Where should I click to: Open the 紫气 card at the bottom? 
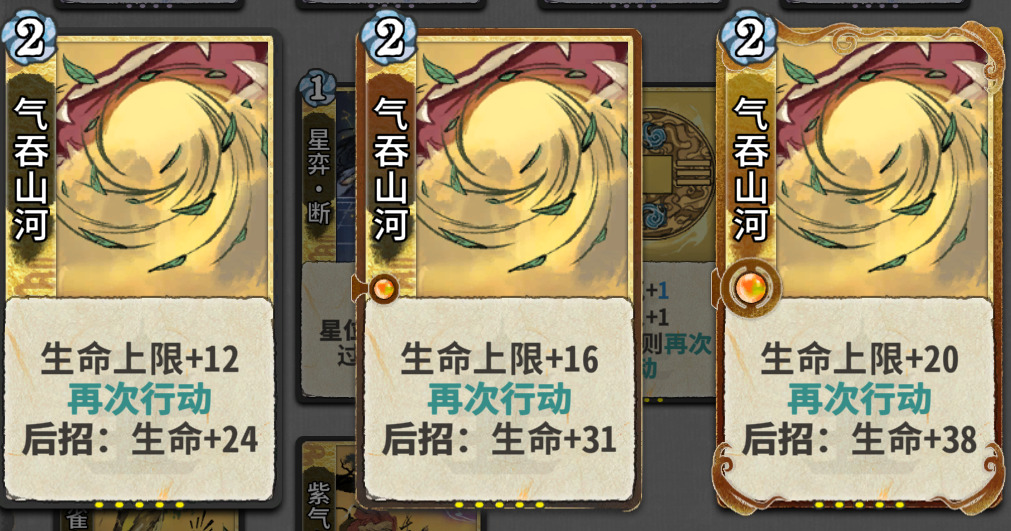328,487
